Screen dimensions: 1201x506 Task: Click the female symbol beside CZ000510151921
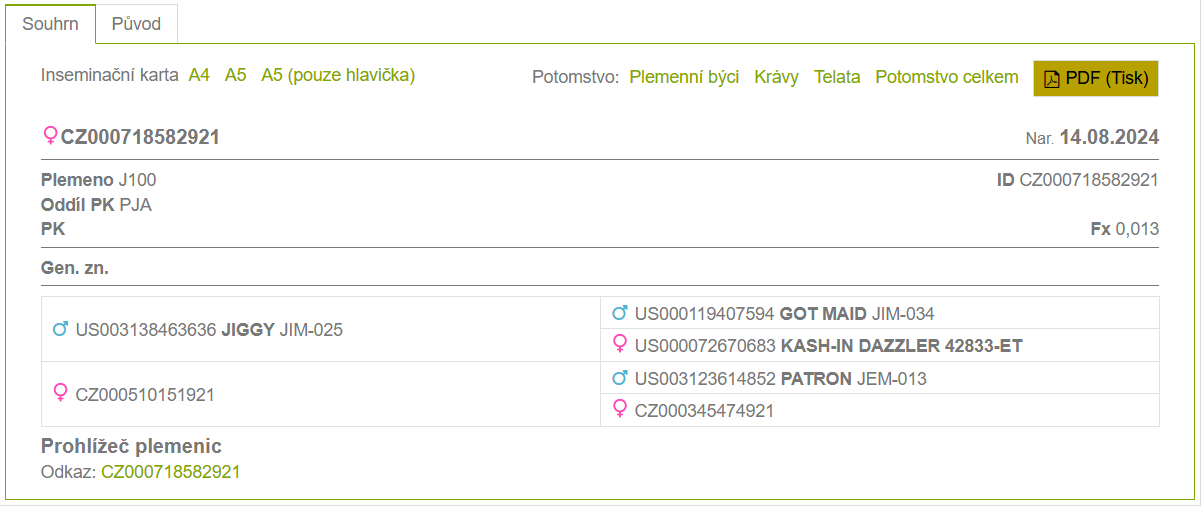coord(60,394)
